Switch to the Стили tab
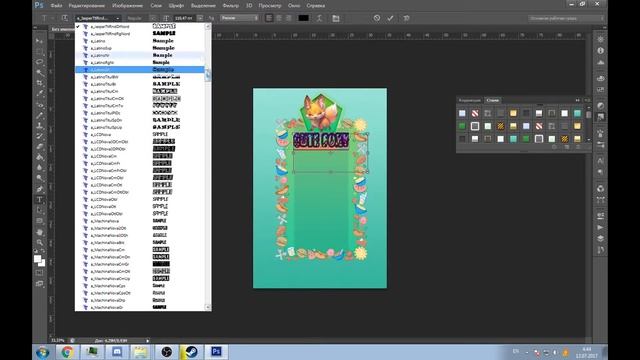The width and height of the screenshot is (640, 360). 493,100
